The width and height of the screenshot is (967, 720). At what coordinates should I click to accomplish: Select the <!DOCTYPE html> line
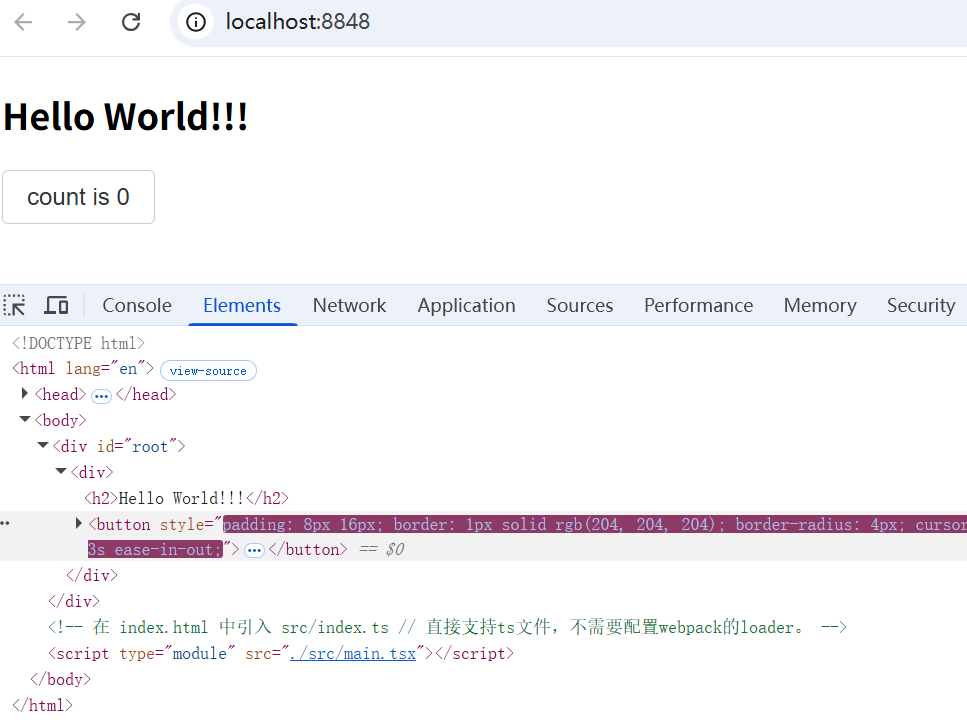(x=78, y=343)
